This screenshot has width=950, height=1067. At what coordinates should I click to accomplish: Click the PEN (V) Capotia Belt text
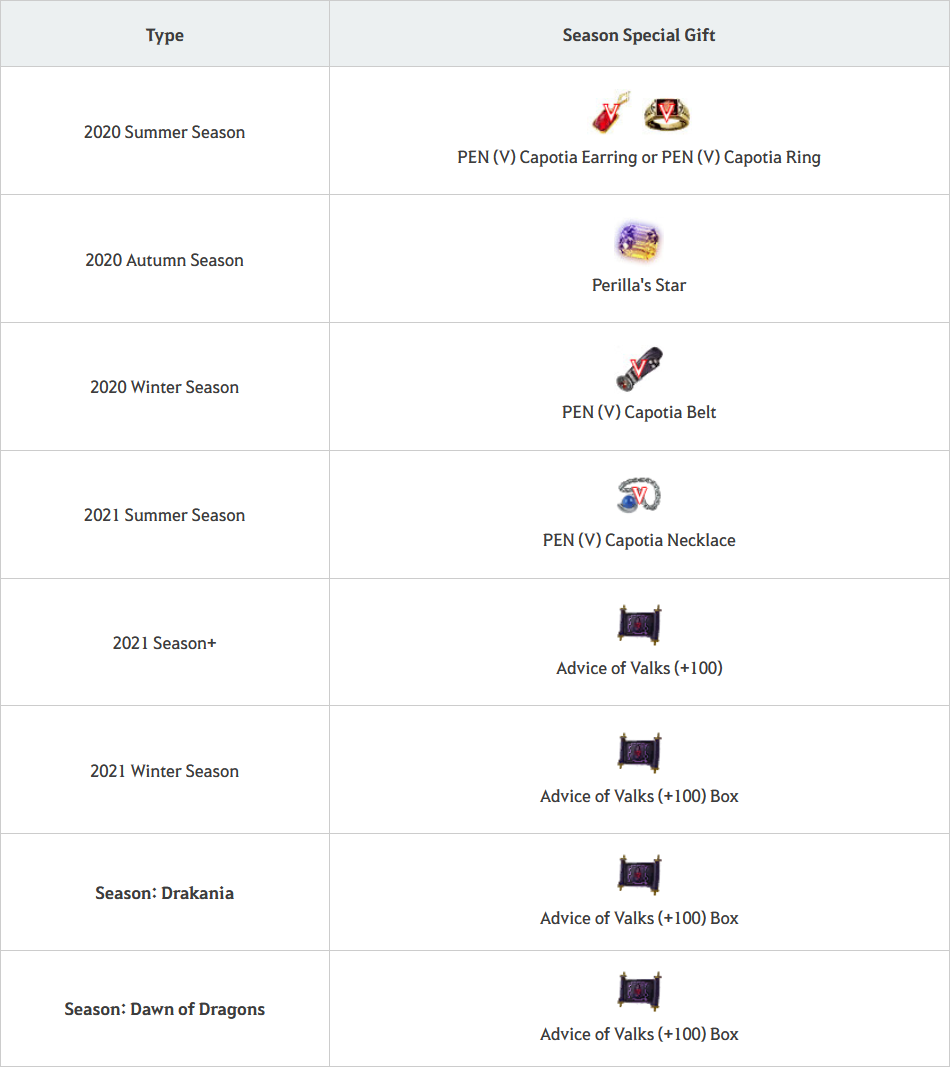pos(639,412)
